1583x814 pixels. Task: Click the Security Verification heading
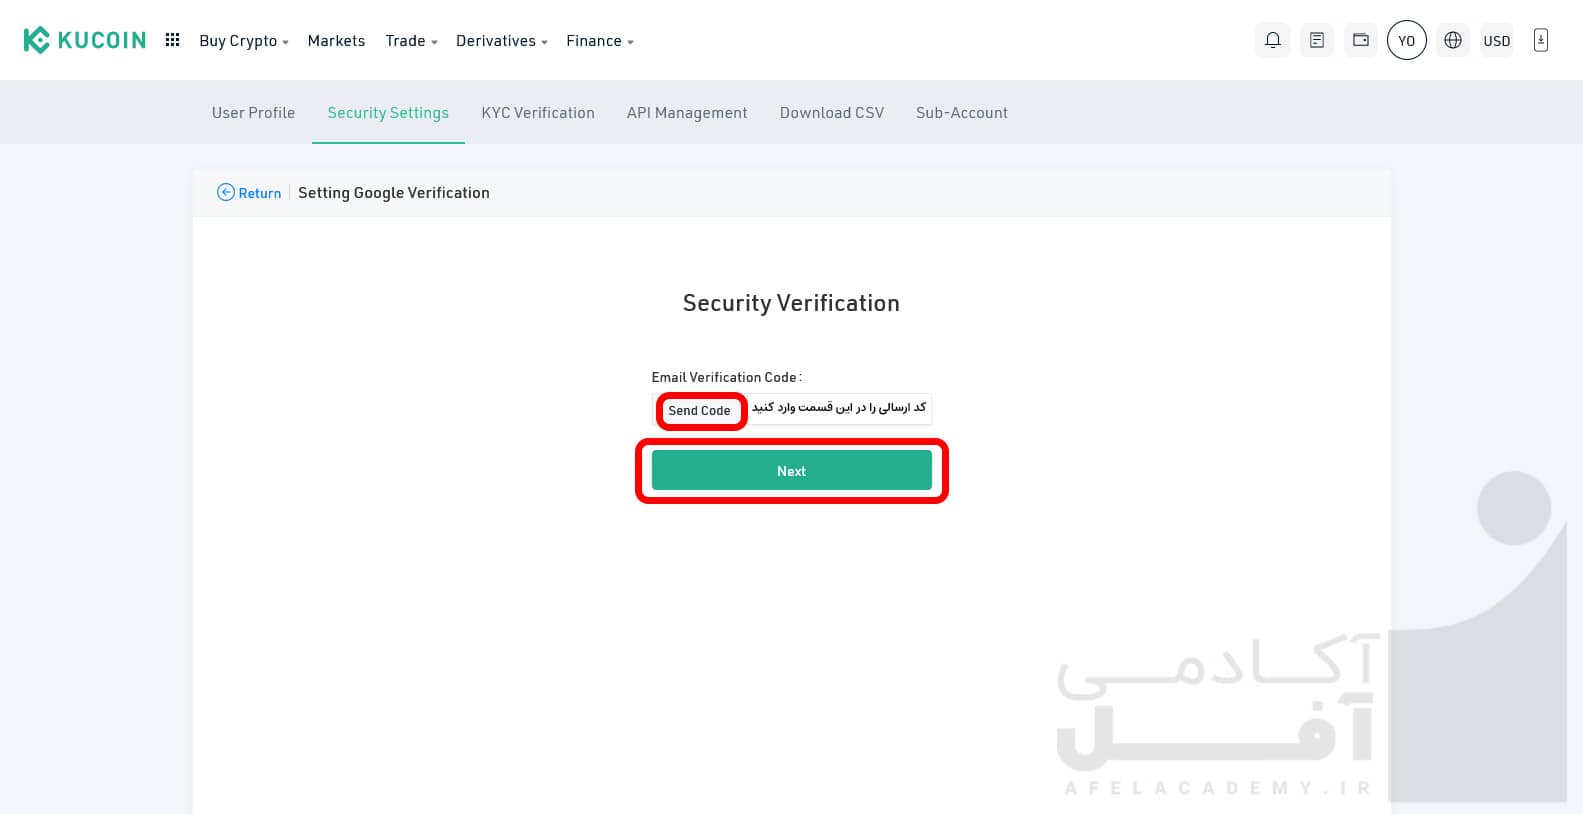tap(791, 303)
